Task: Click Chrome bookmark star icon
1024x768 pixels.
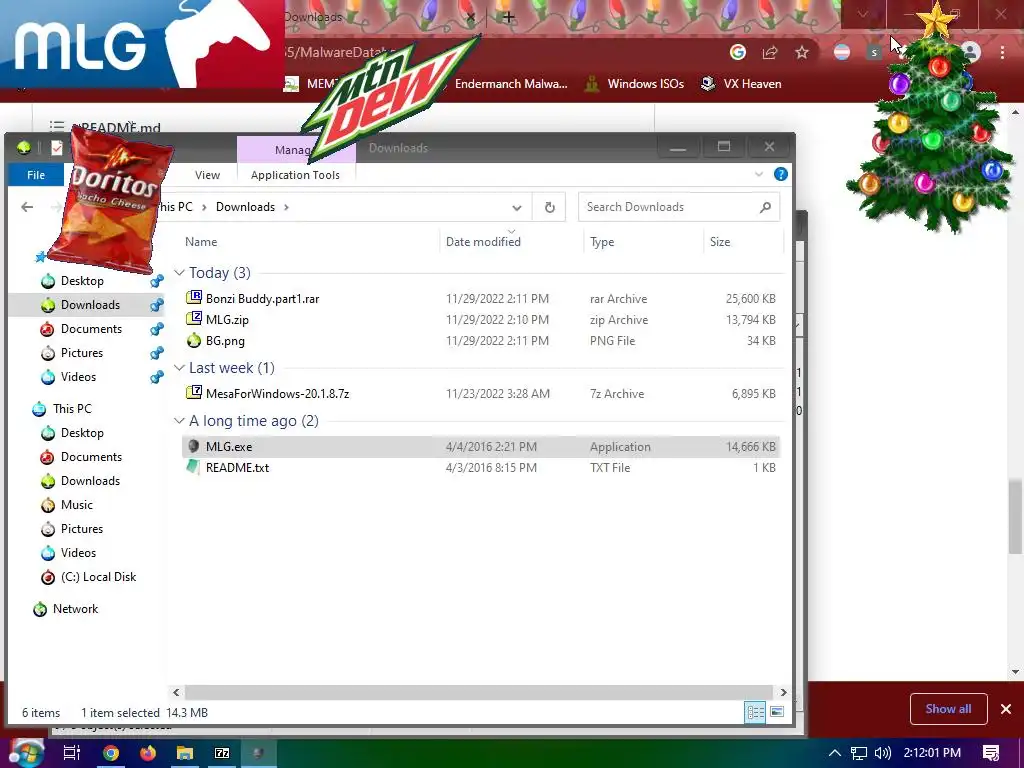Action: [x=802, y=52]
